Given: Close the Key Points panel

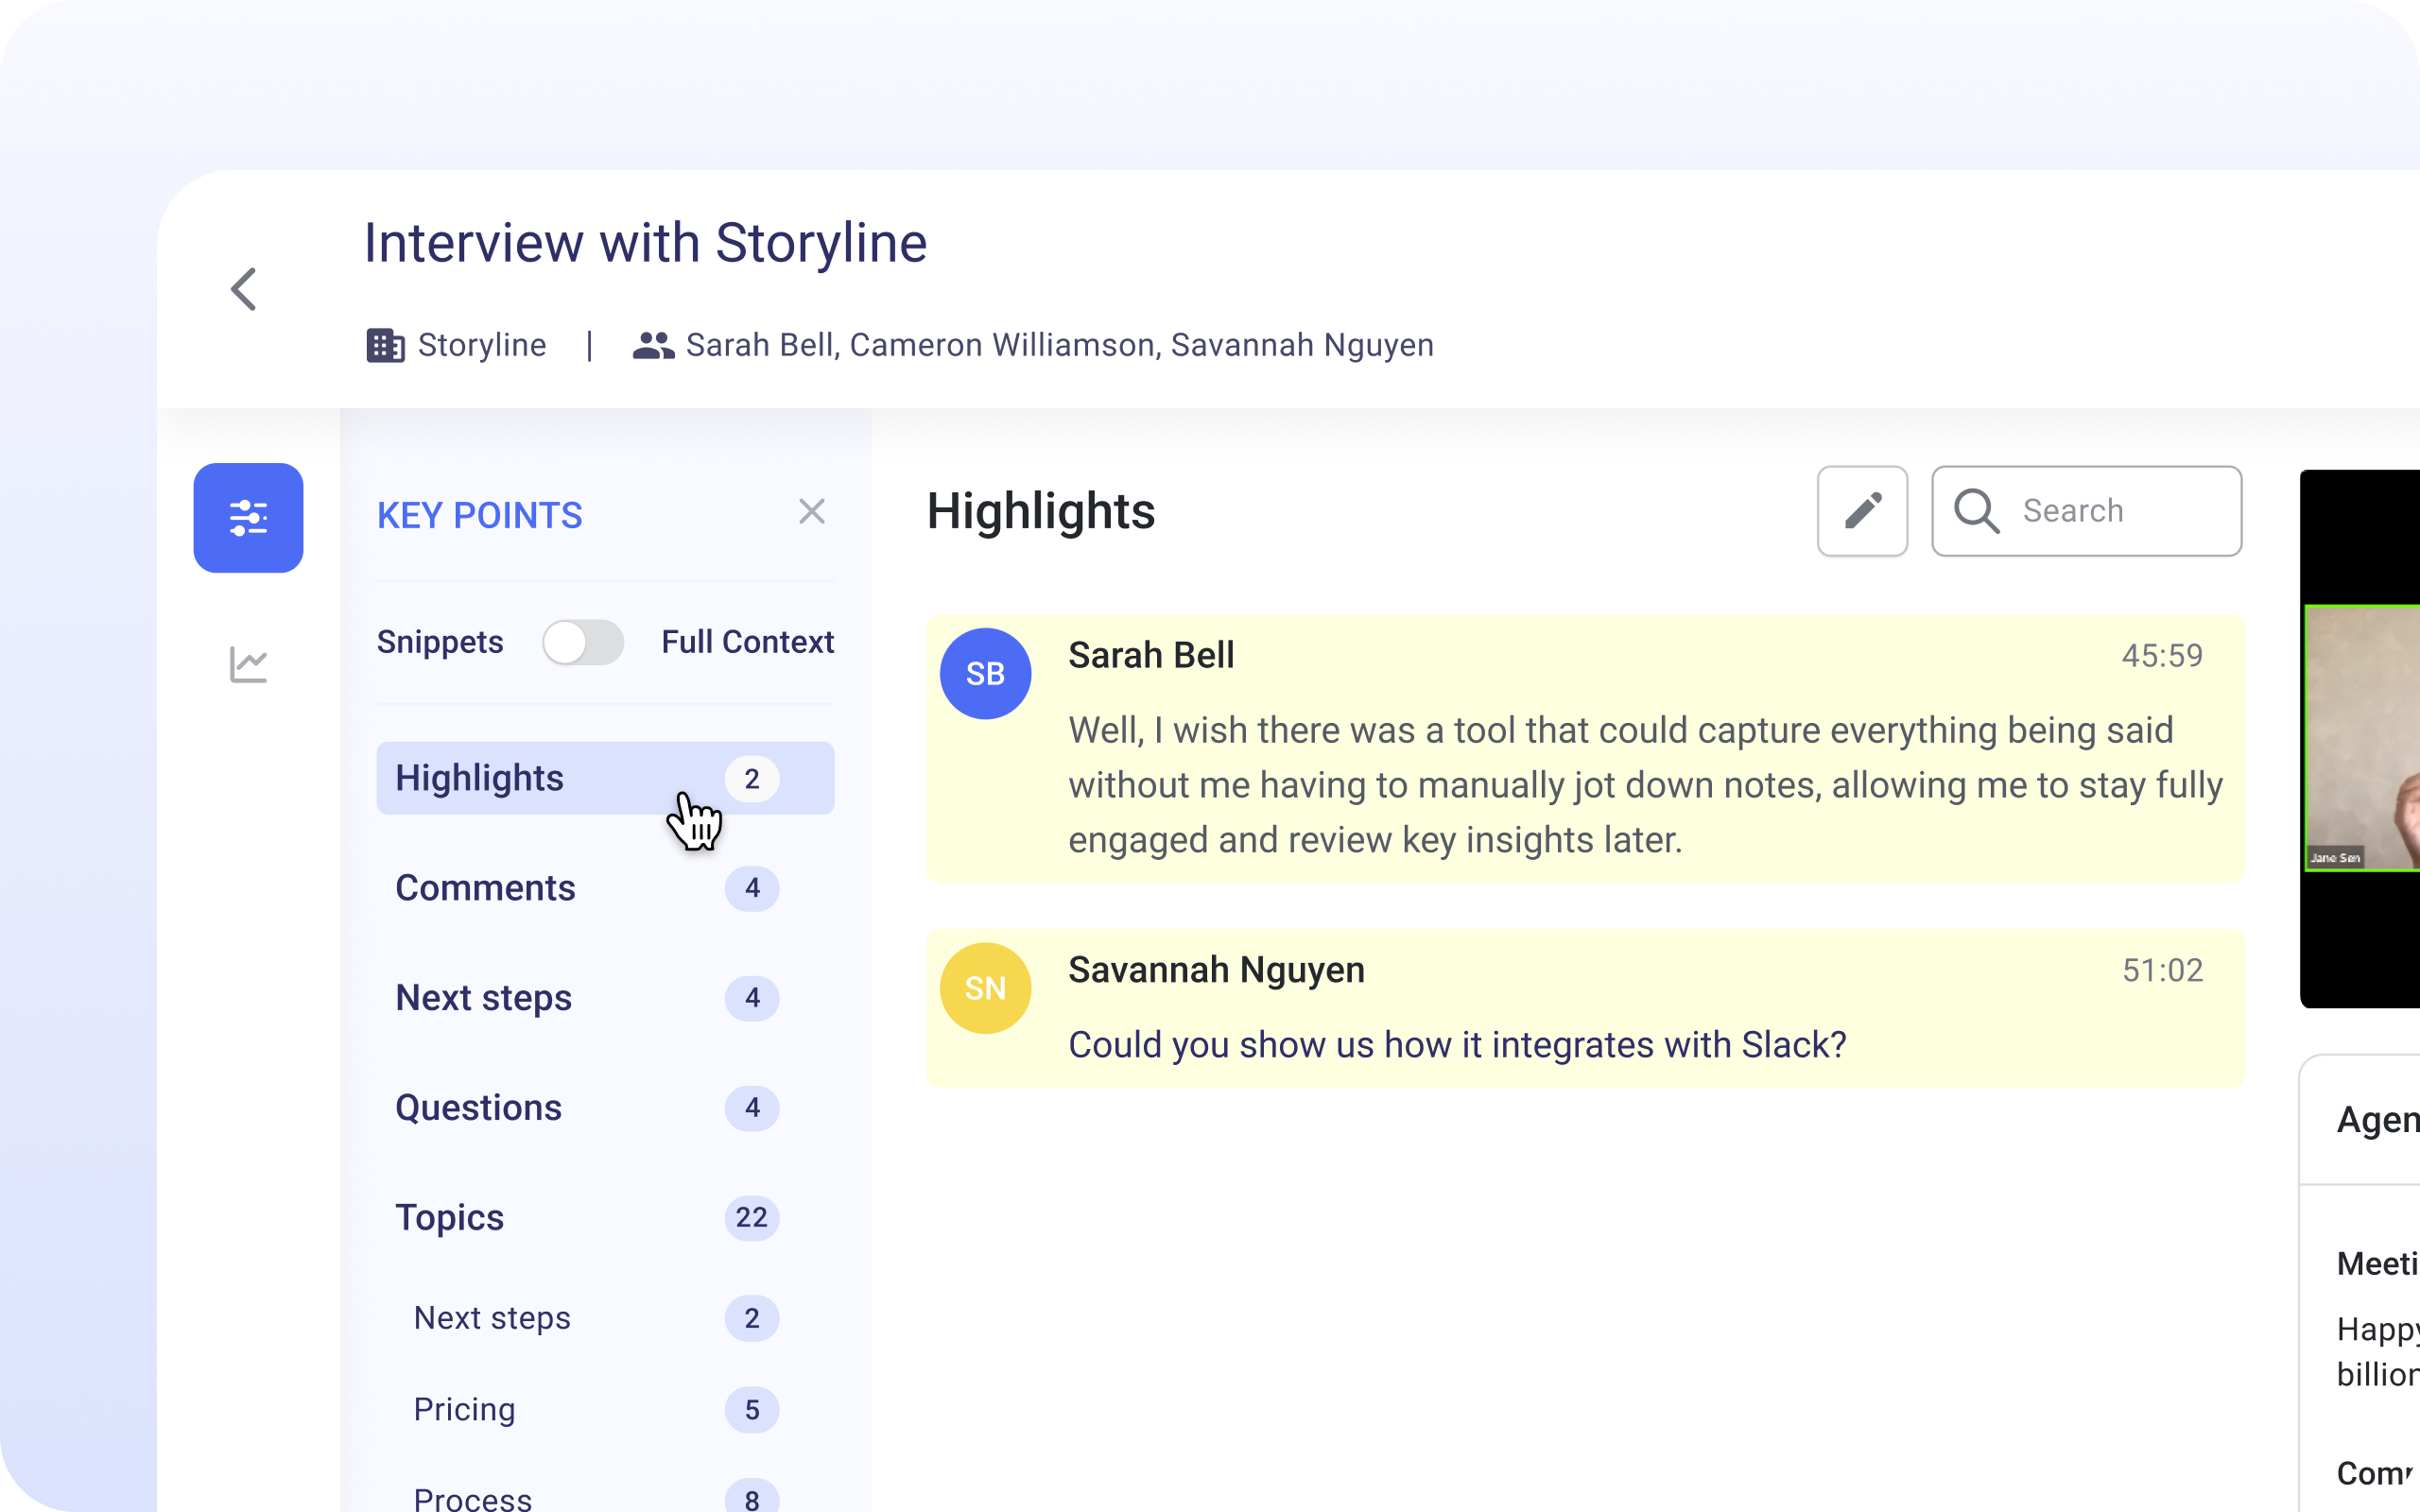Looking at the screenshot, I should click(x=811, y=512).
